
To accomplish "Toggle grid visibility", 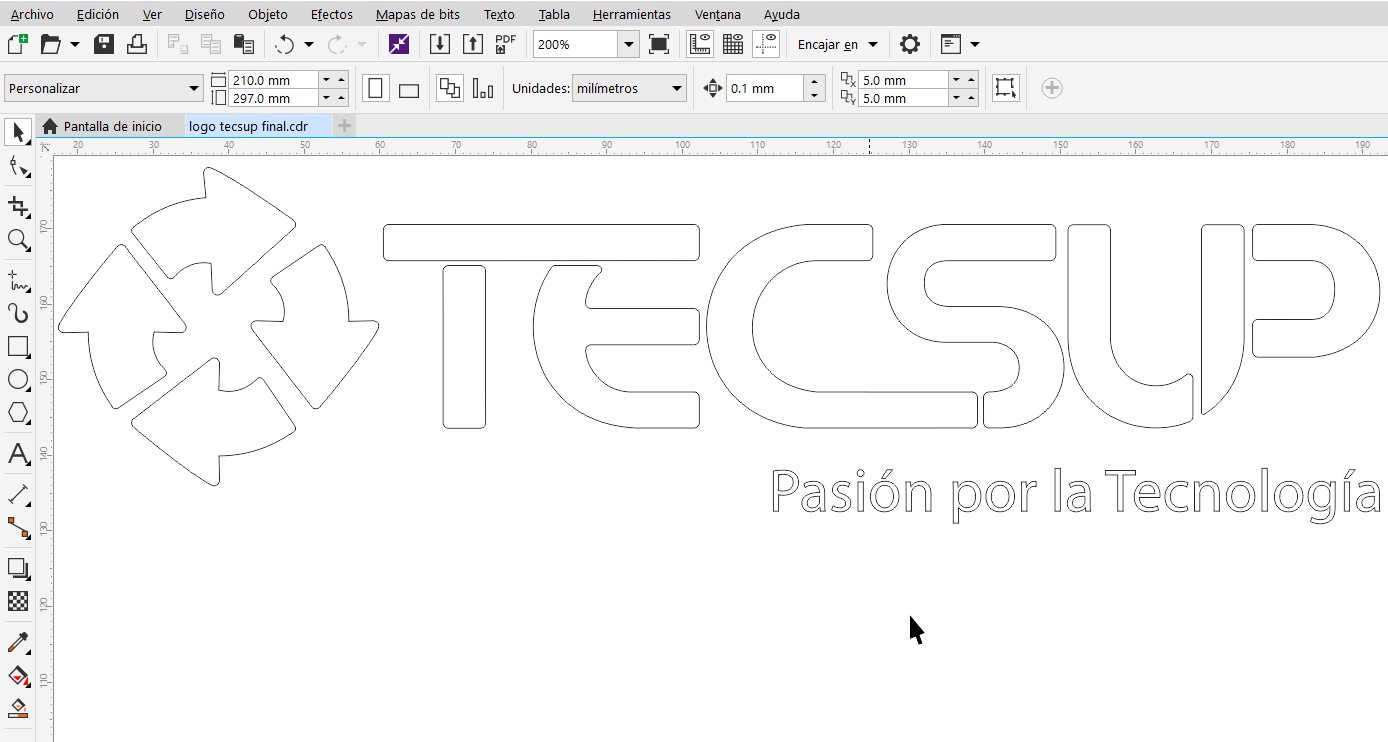I will click(733, 44).
